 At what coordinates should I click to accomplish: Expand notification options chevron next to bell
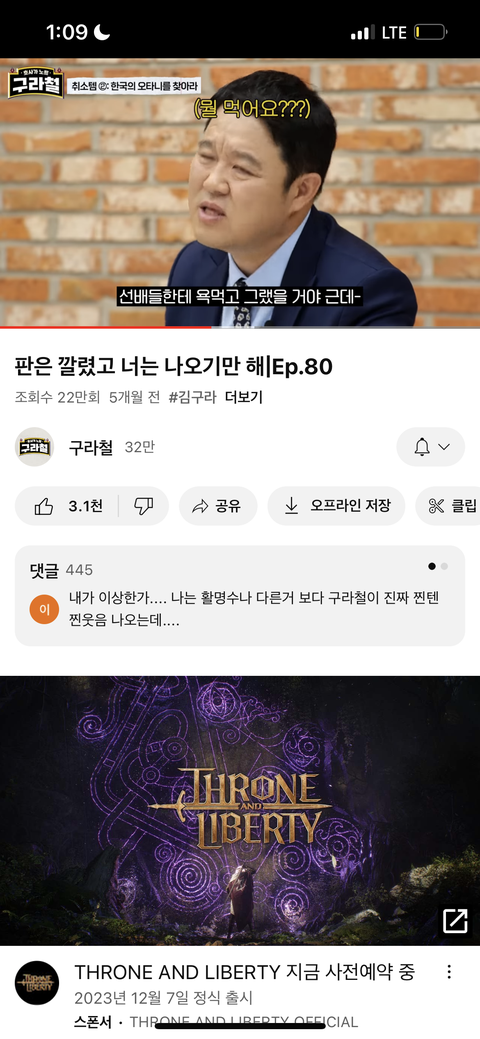(x=444, y=447)
